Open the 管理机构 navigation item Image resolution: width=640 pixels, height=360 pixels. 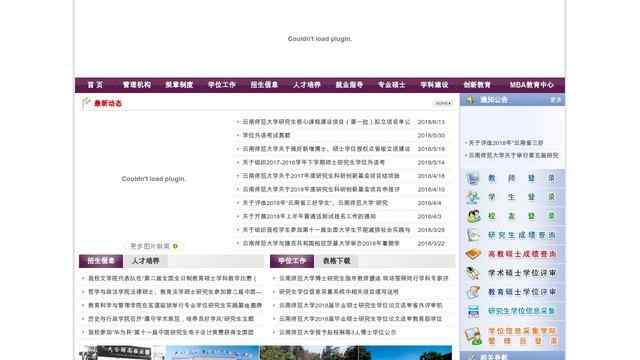click(x=137, y=85)
